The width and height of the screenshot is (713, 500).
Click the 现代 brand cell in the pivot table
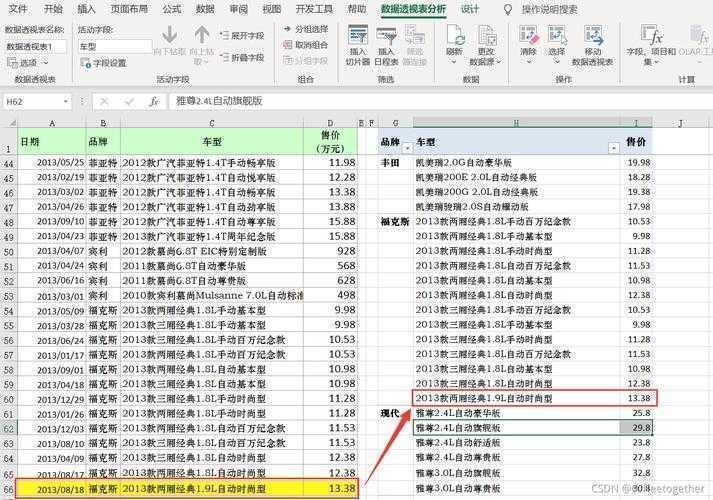396,413
